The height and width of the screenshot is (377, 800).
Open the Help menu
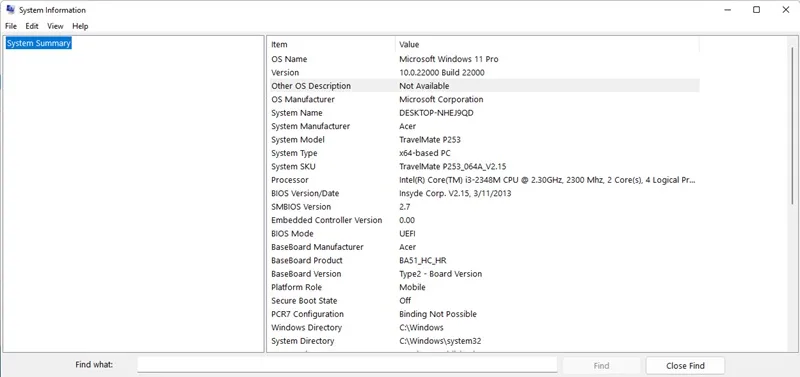pos(80,26)
